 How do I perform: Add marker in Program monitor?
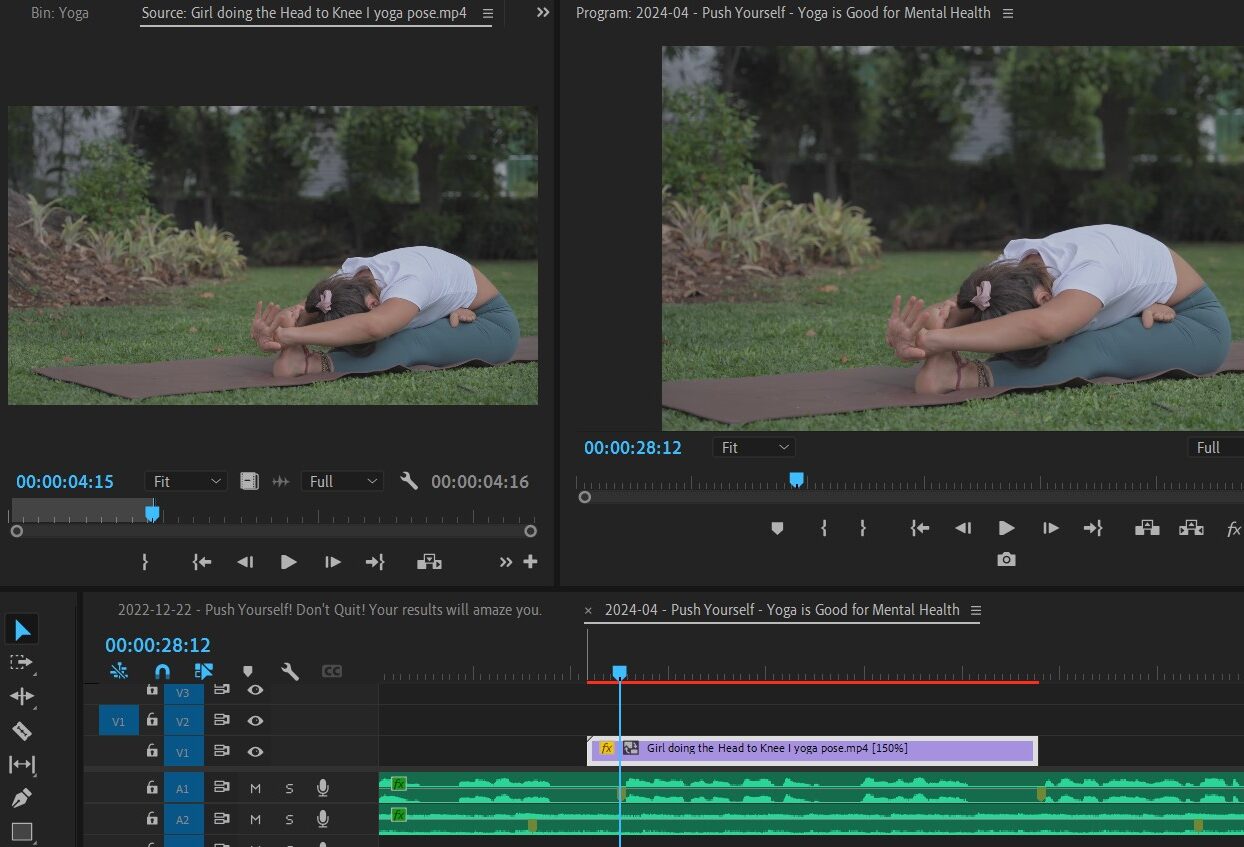pos(777,528)
